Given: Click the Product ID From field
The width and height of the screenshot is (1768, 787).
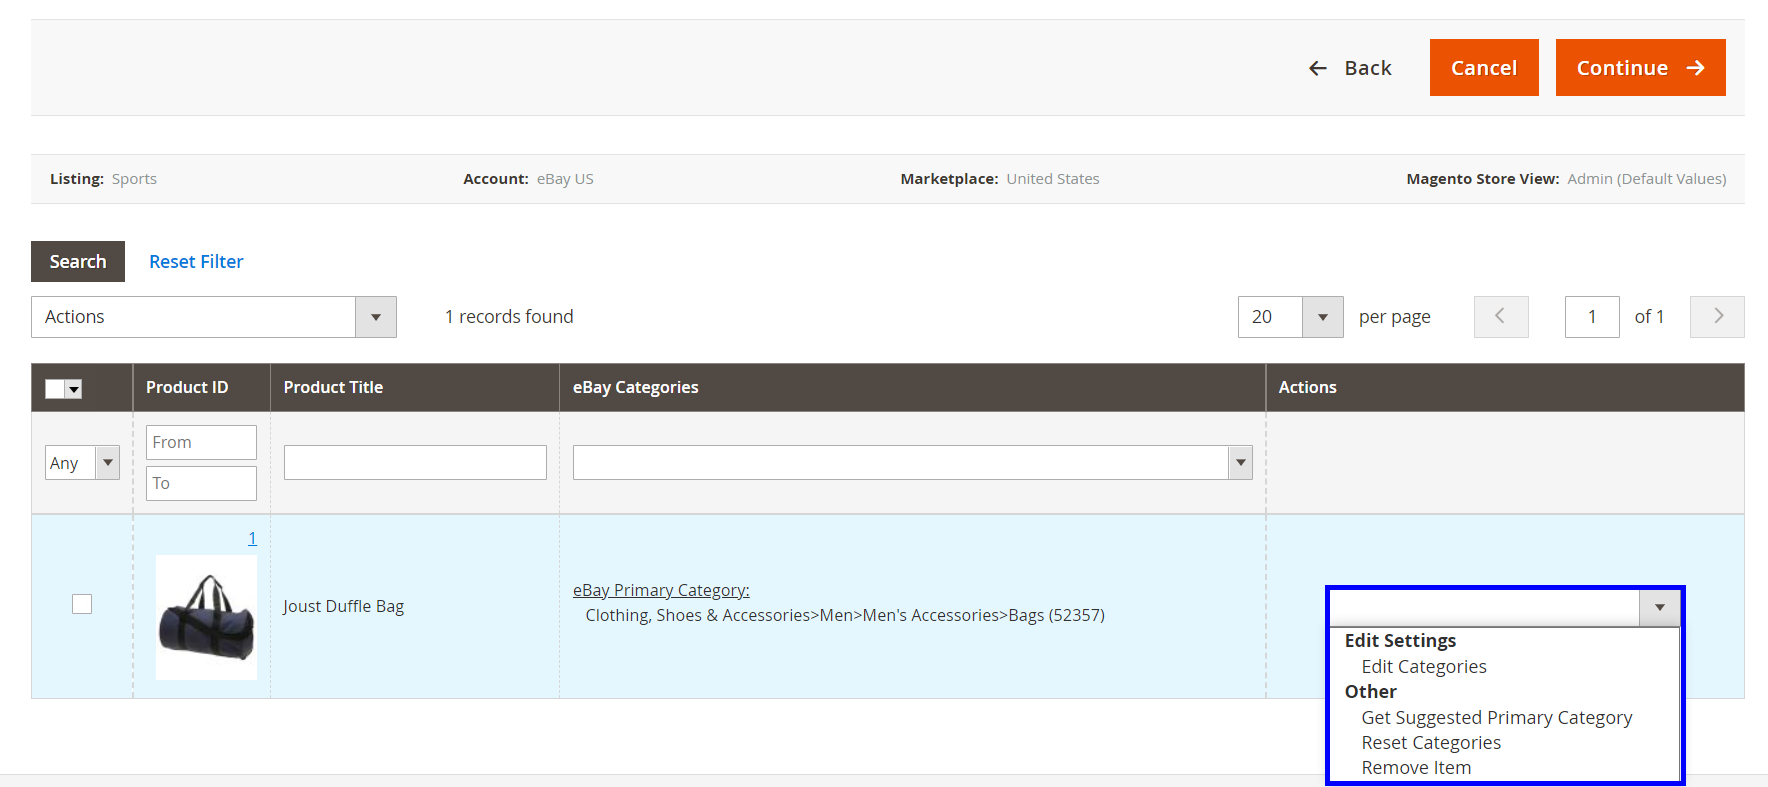Looking at the screenshot, I should [x=201, y=442].
